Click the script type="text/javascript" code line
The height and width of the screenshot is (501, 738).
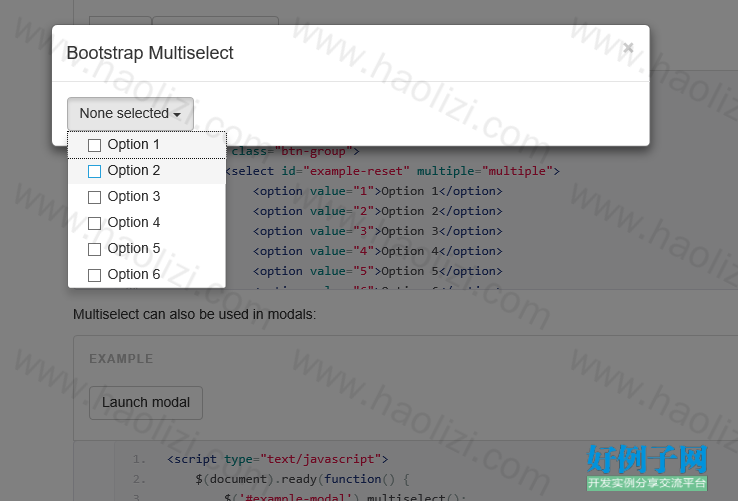[278, 459]
